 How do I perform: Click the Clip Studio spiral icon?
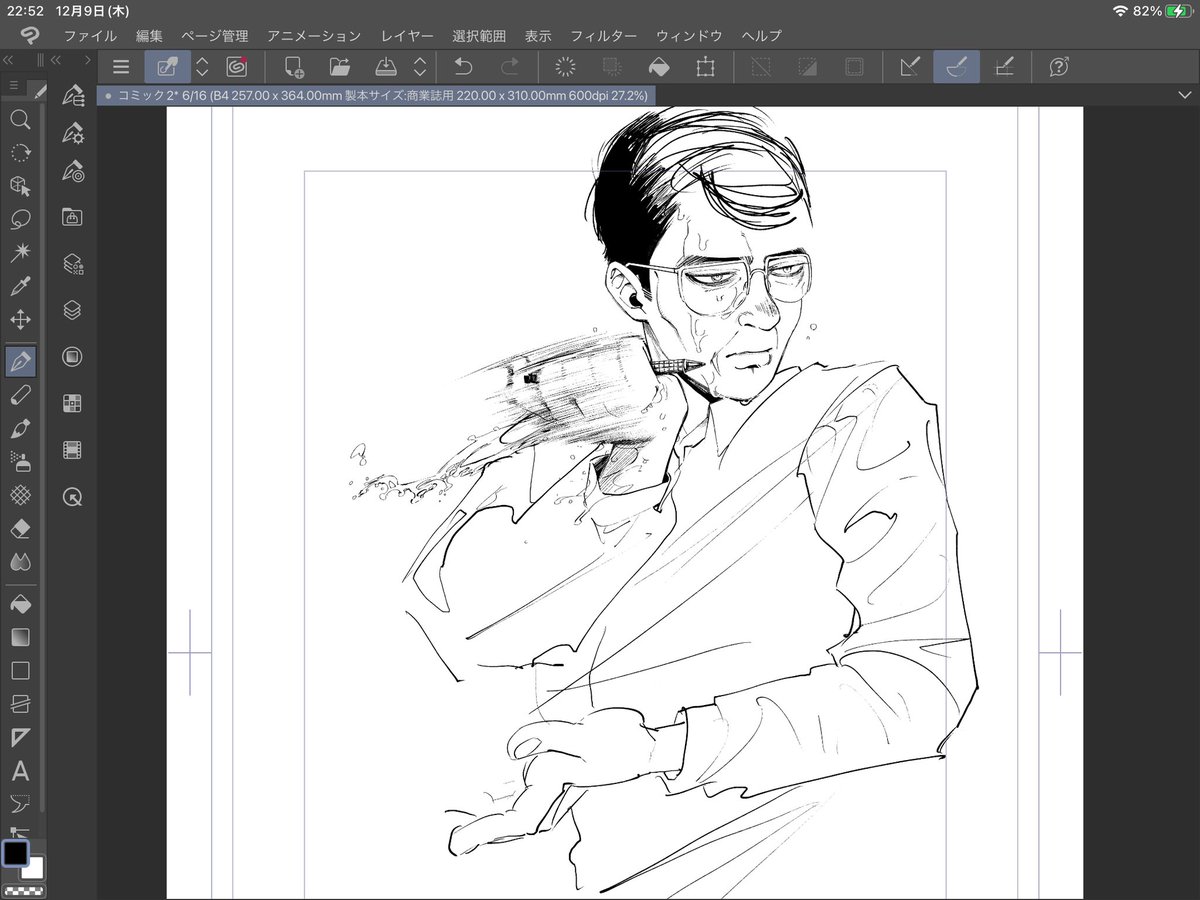237,67
